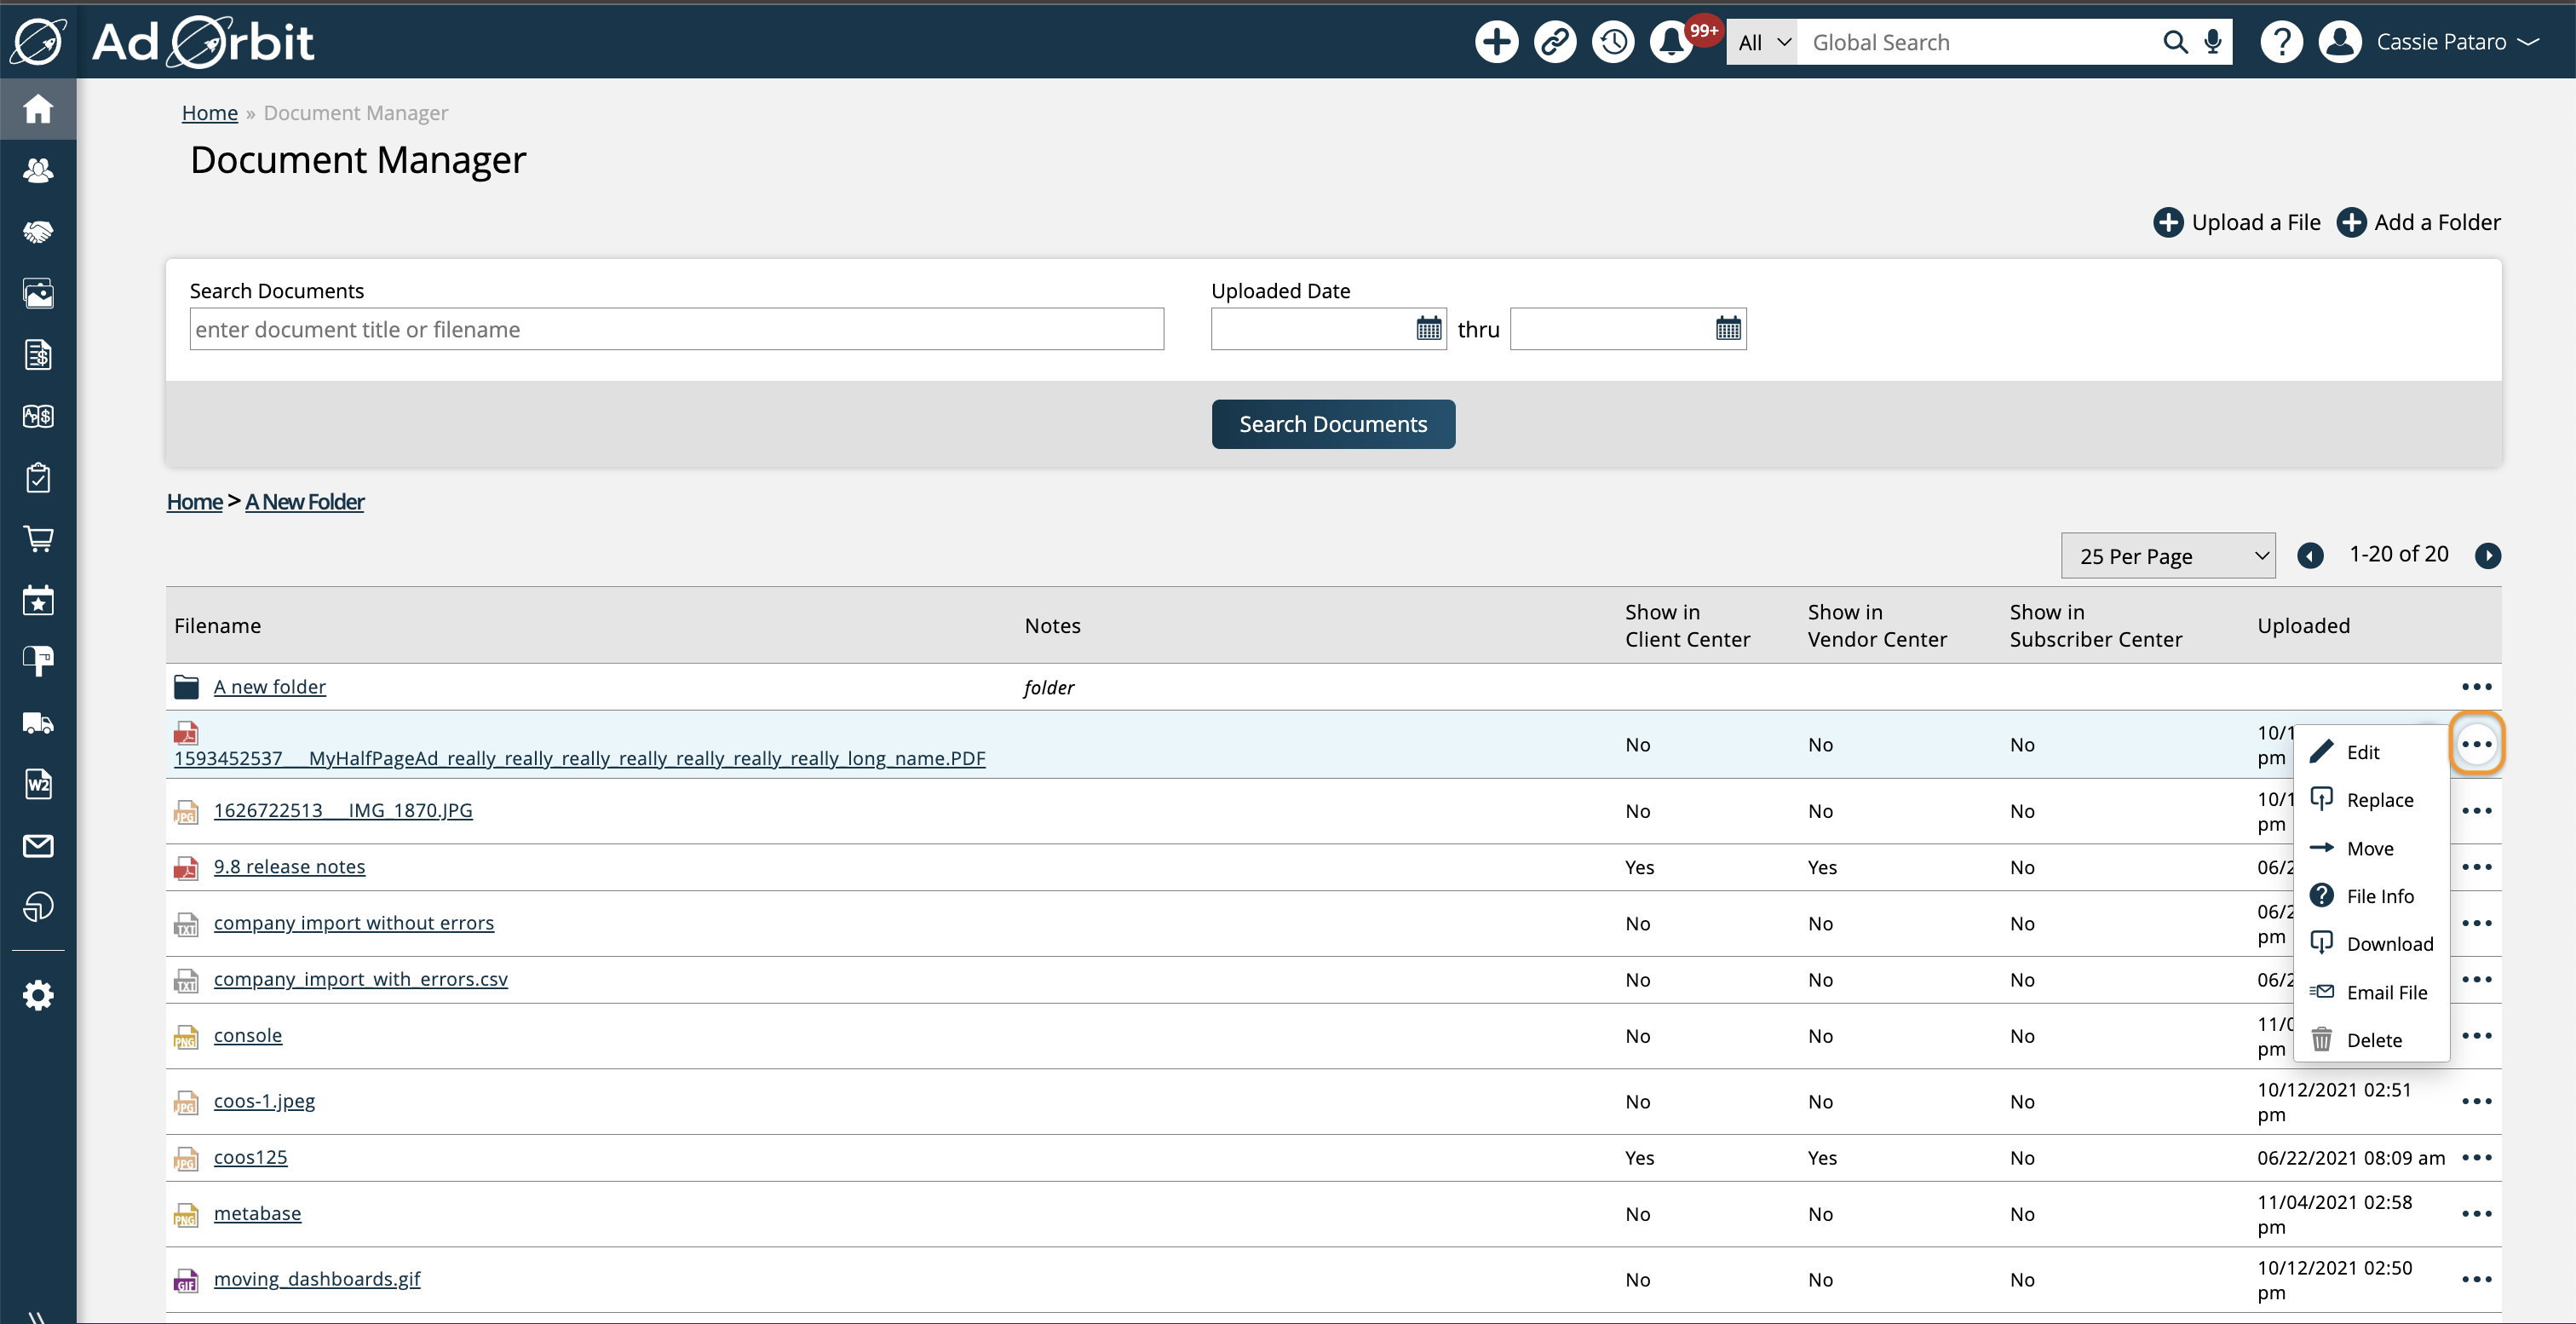Screen dimensions: 2576x1324
Task: Choose Email File in the context menu
Action: coord(2386,992)
